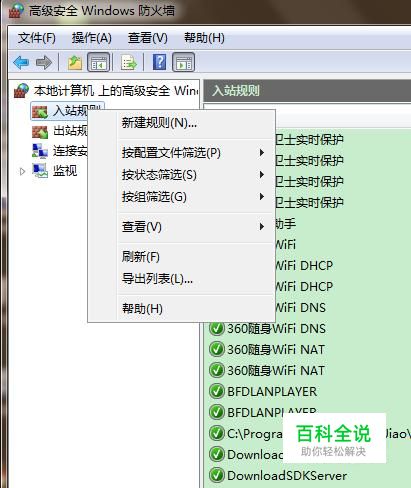411x488 pixels.
Task: Choose 新建规则(N)... from context menu
Action: (x=181, y=123)
